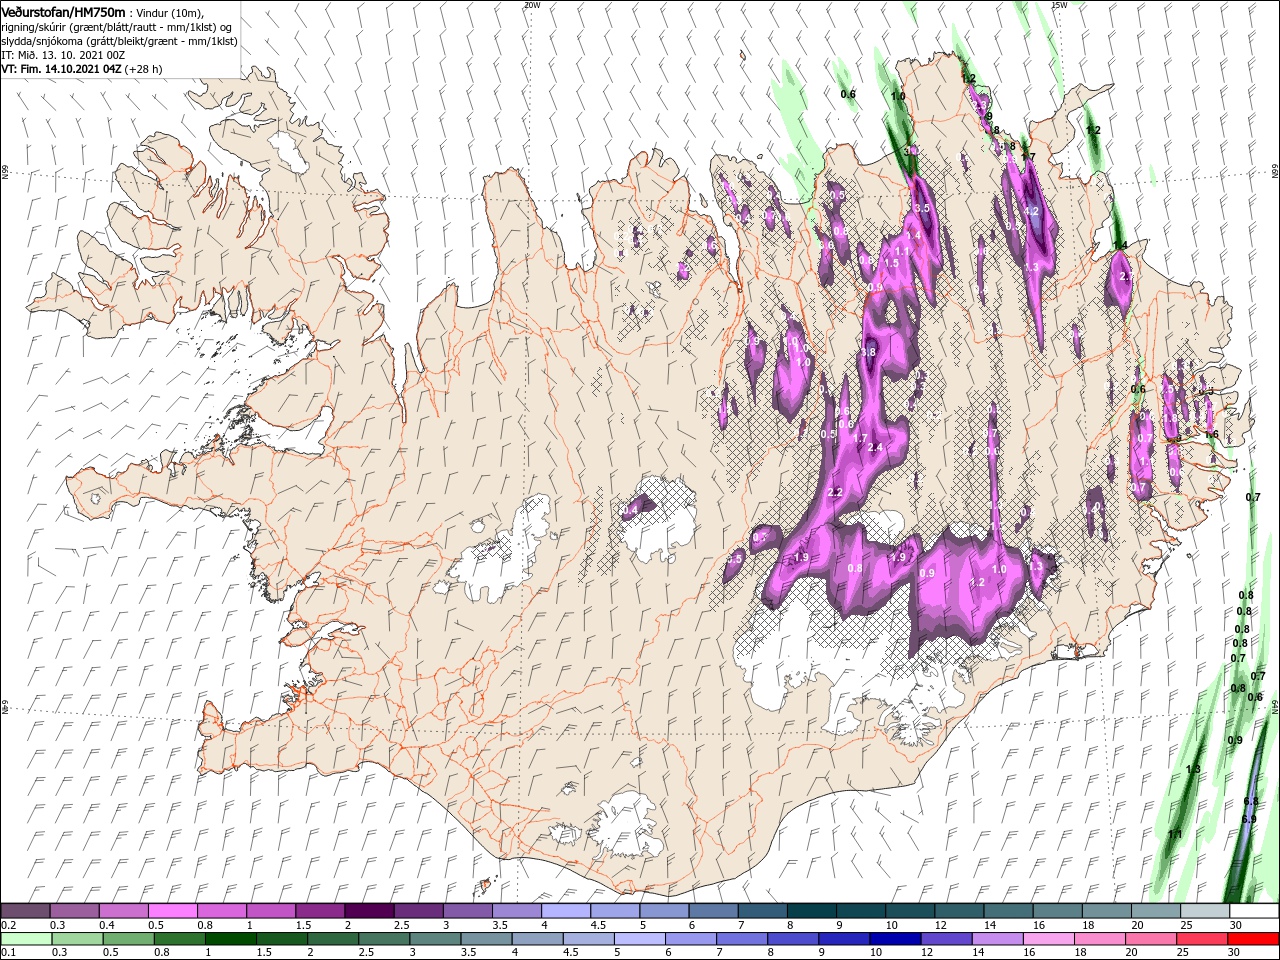
Task: Select the bottom legend swatch starting at 14
Action: pos(996,939)
